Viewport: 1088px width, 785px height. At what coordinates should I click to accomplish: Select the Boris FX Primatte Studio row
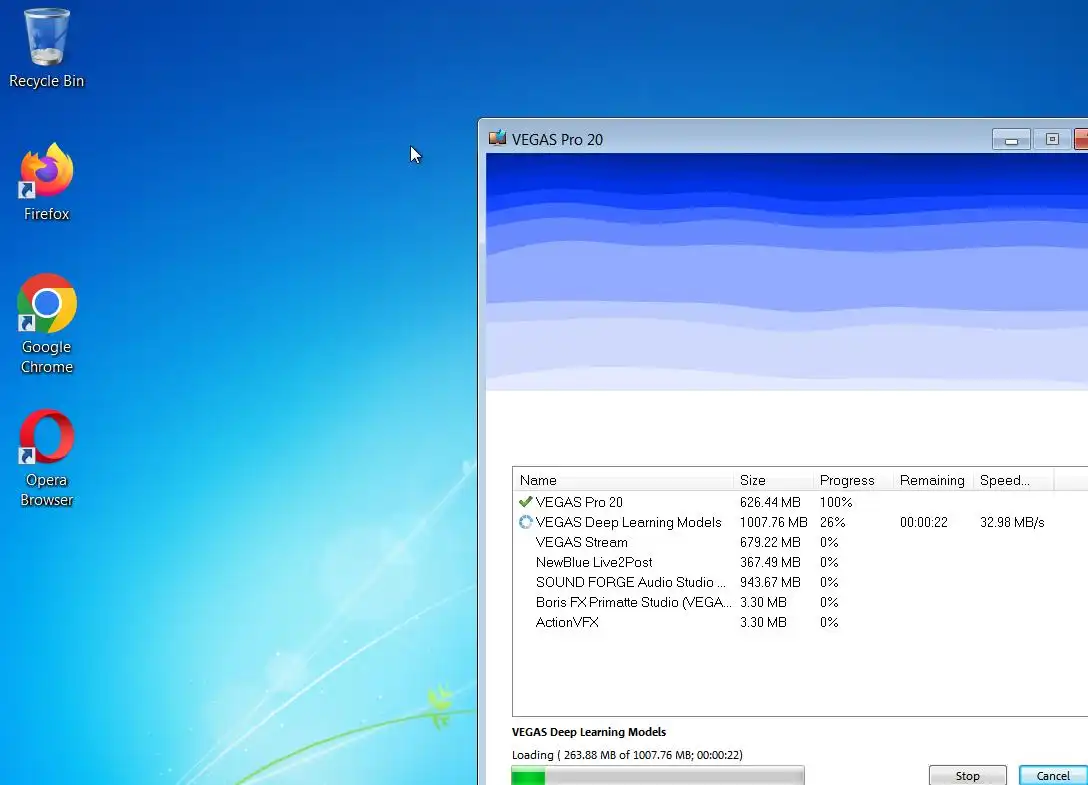pyautogui.click(x=800, y=602)
